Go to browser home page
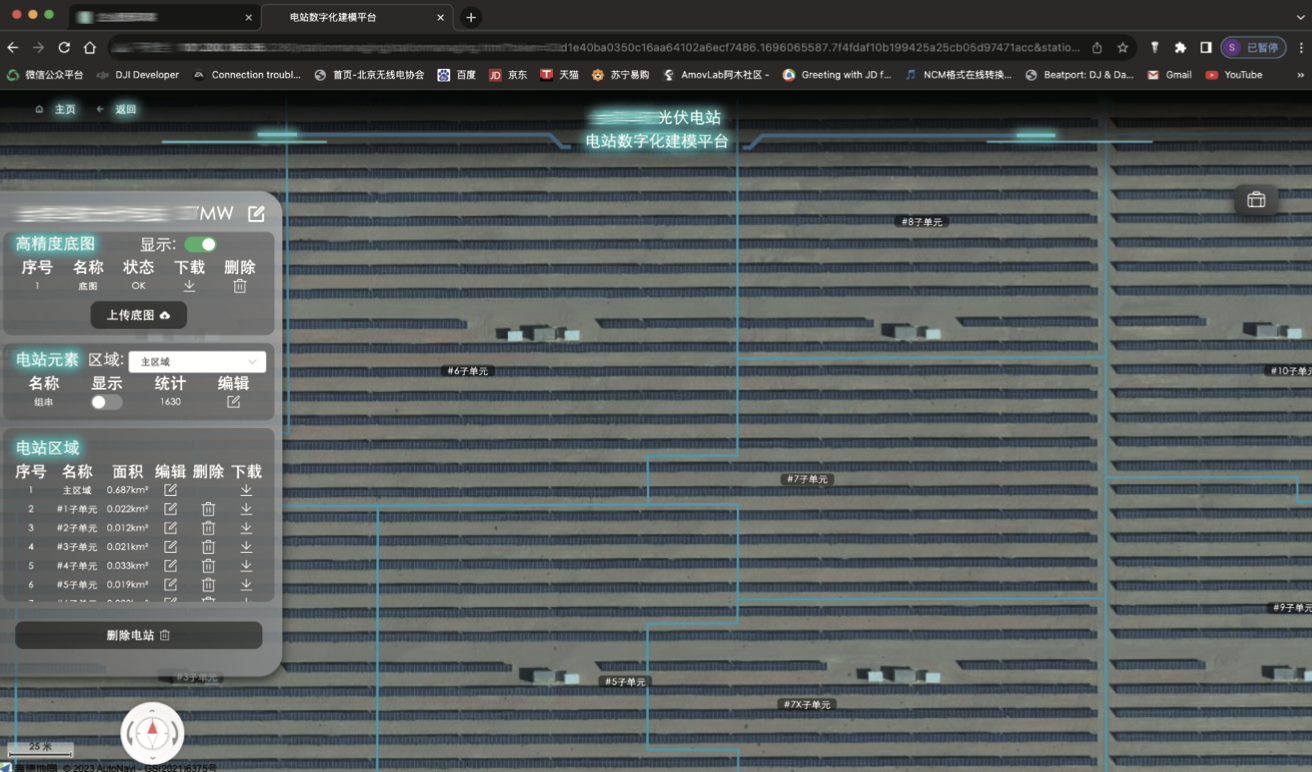The height and width of the screenshot is (772, 1312). pos(90,47)
